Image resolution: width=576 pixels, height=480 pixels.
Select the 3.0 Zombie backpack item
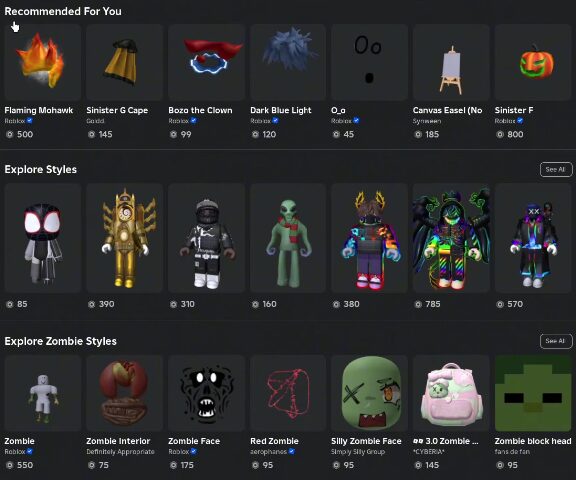[451, 393]
